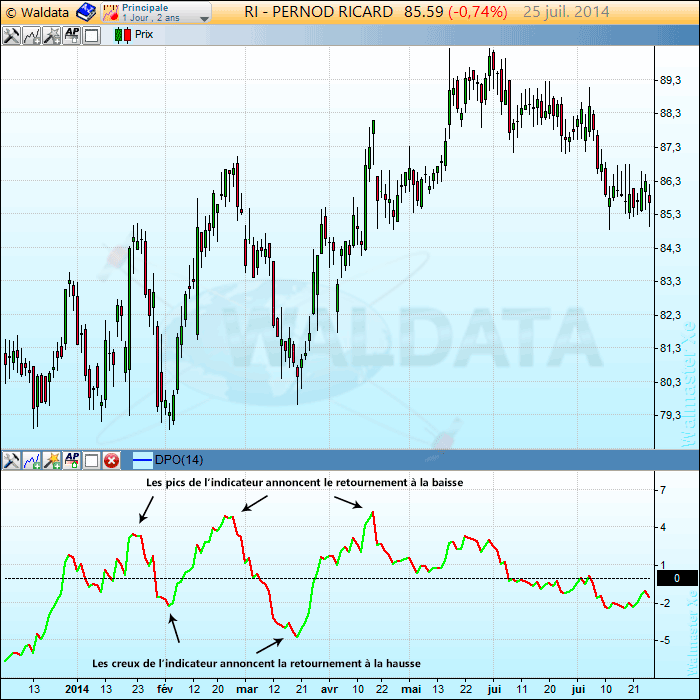Viewport: 700px width, 700px height.
Task: Toggle DPO panel window maximize icon
Action: [92, 460]
